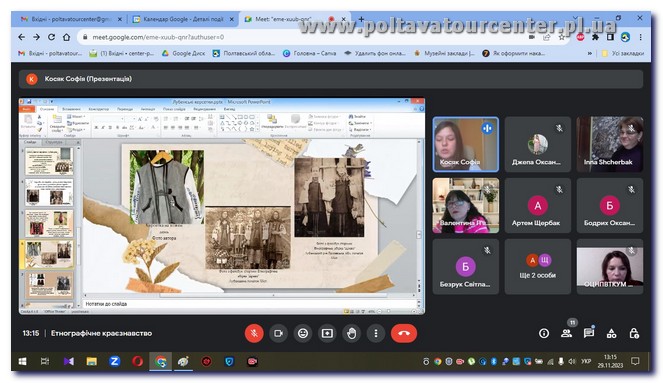This screenshot has height=383, width=663.
Task: Expand hidden bookmarks chevron
Action: (x=590, y=53)
